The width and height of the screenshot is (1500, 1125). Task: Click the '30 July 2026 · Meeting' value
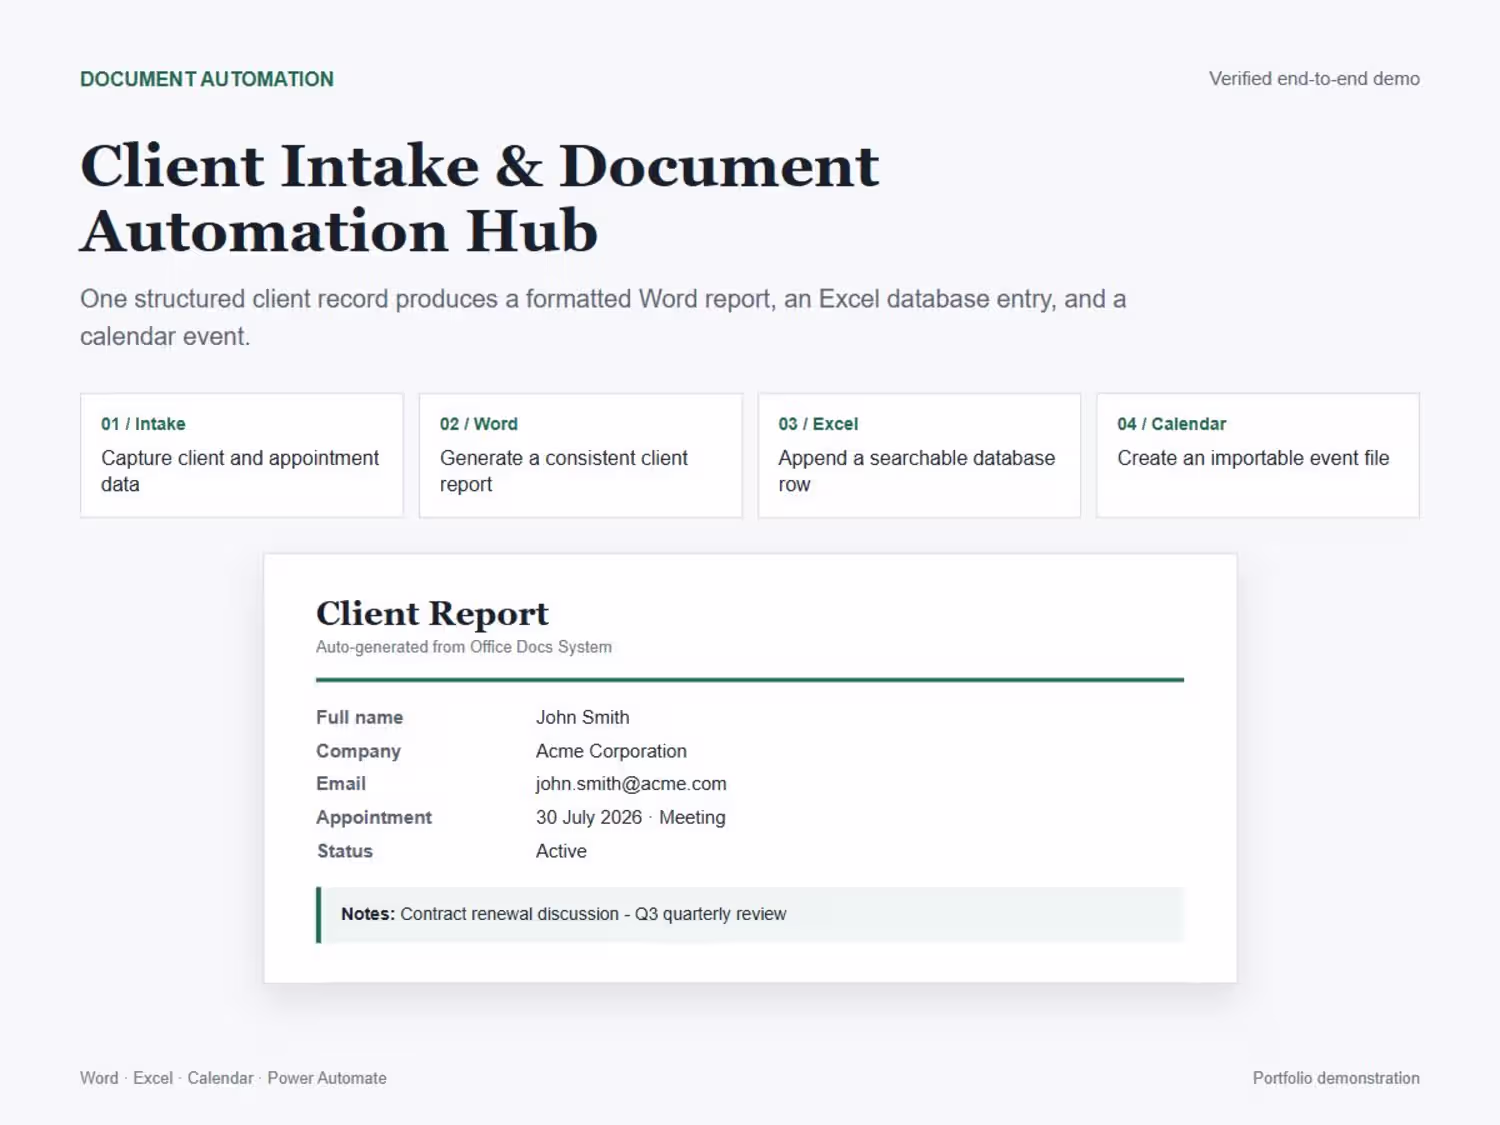[631, 818]
